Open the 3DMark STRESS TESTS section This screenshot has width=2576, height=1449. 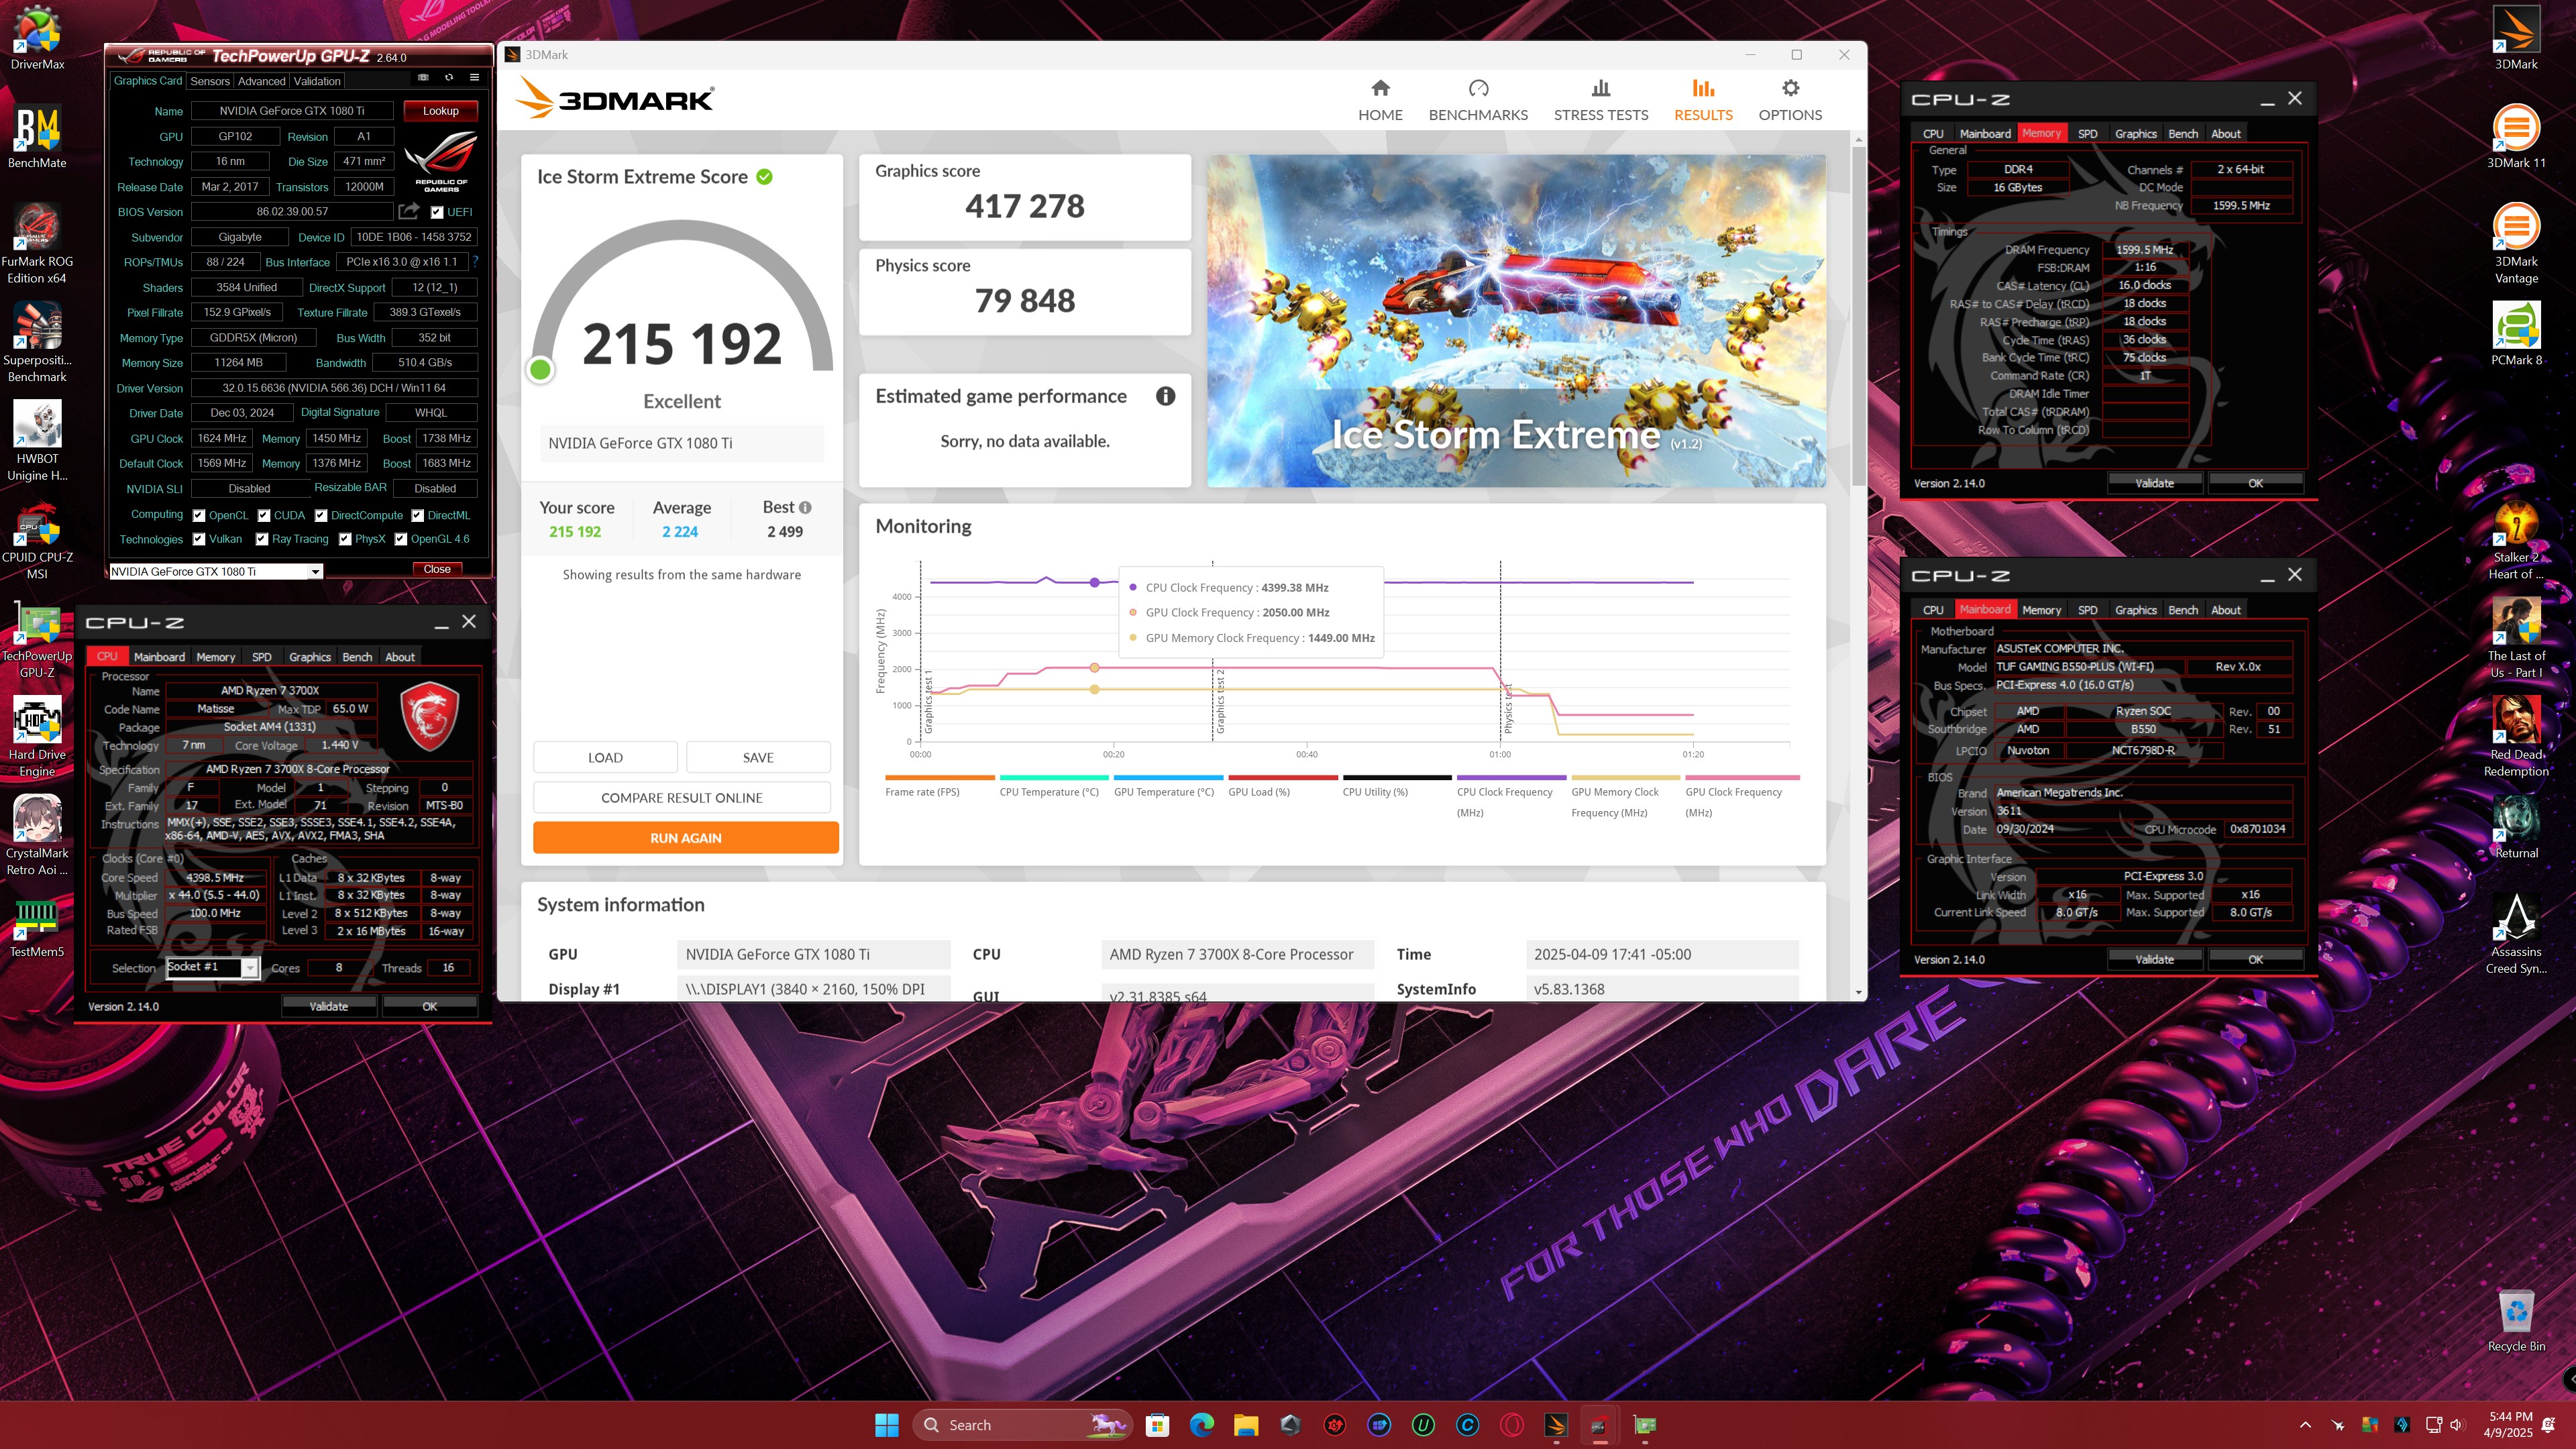click(1600, 100)
